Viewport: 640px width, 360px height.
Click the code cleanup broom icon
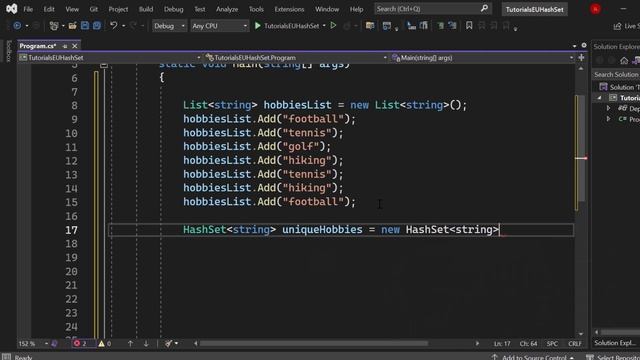click(169, 344)
